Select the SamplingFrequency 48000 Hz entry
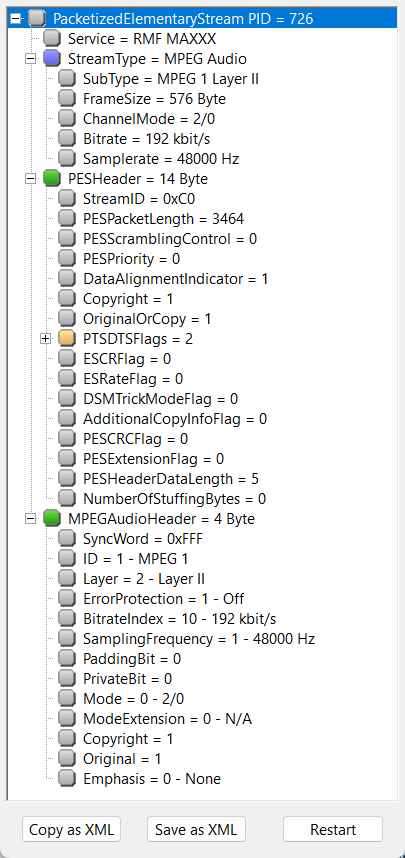Screen dimensions: 405x858 click(x=199, y=639)
